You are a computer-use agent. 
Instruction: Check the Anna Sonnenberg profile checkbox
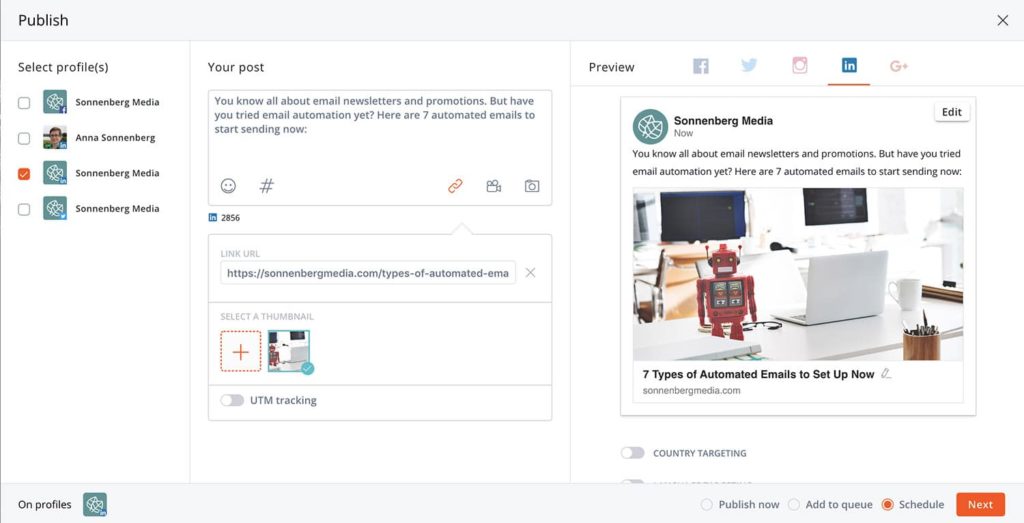[24, 138]
